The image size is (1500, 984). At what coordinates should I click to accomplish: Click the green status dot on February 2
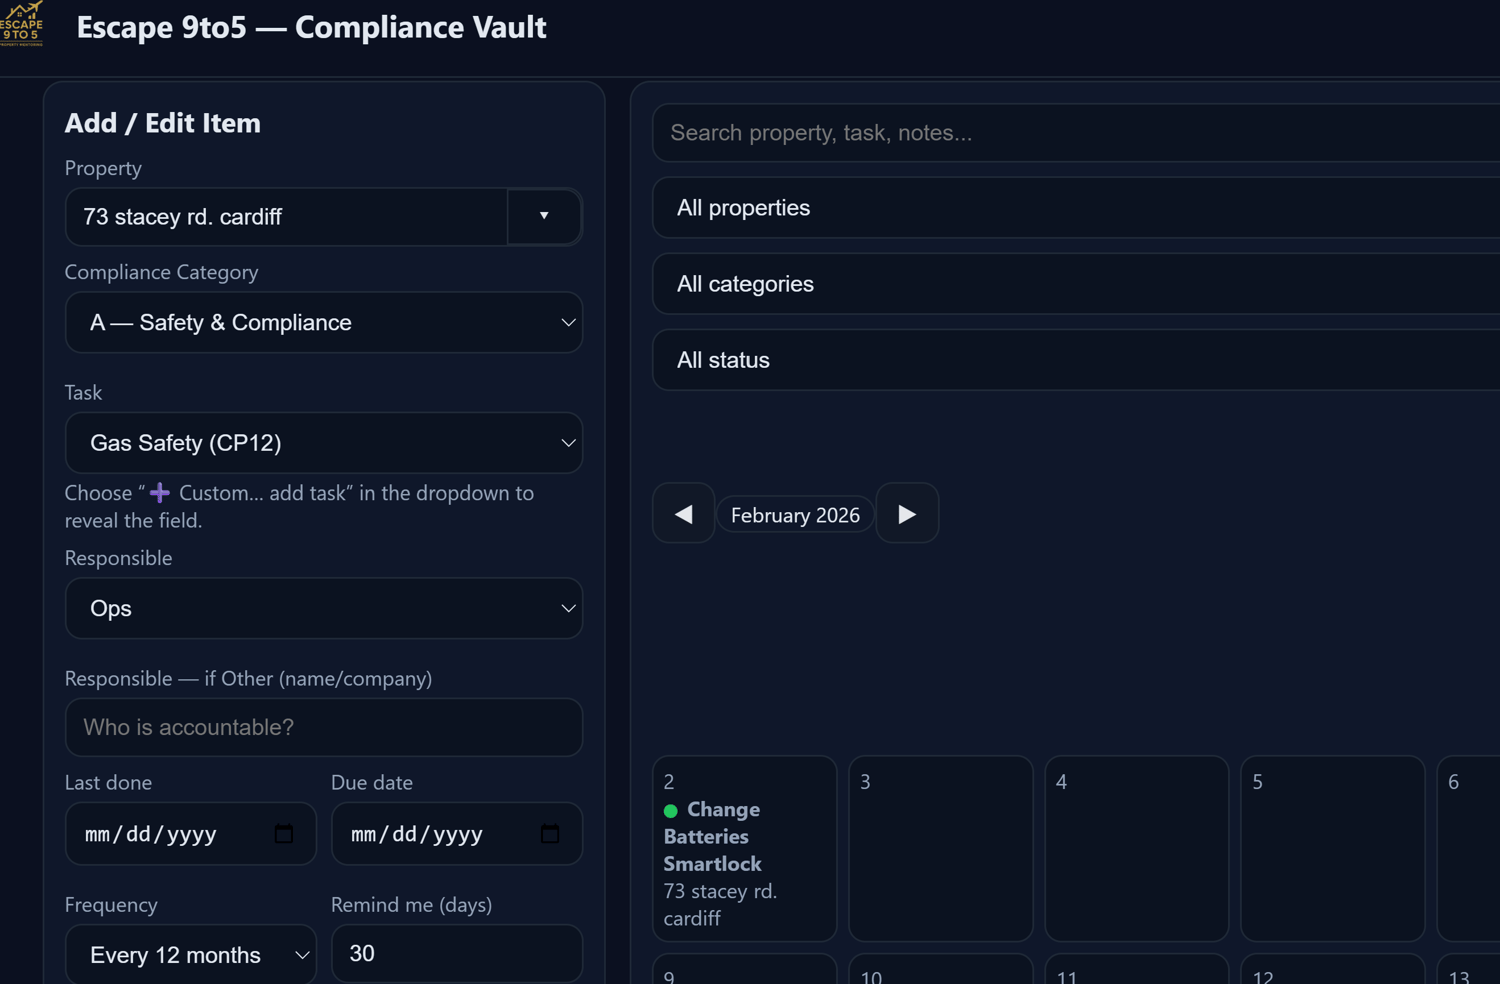[x=671, y=811]
